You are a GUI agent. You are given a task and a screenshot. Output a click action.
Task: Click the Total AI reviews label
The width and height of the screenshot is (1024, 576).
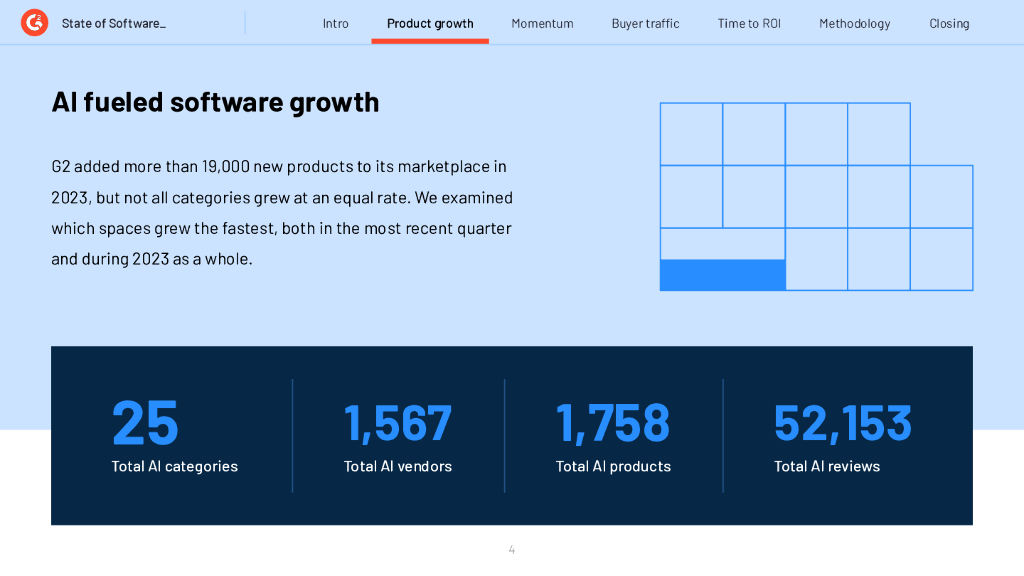[x=827, y=466]
